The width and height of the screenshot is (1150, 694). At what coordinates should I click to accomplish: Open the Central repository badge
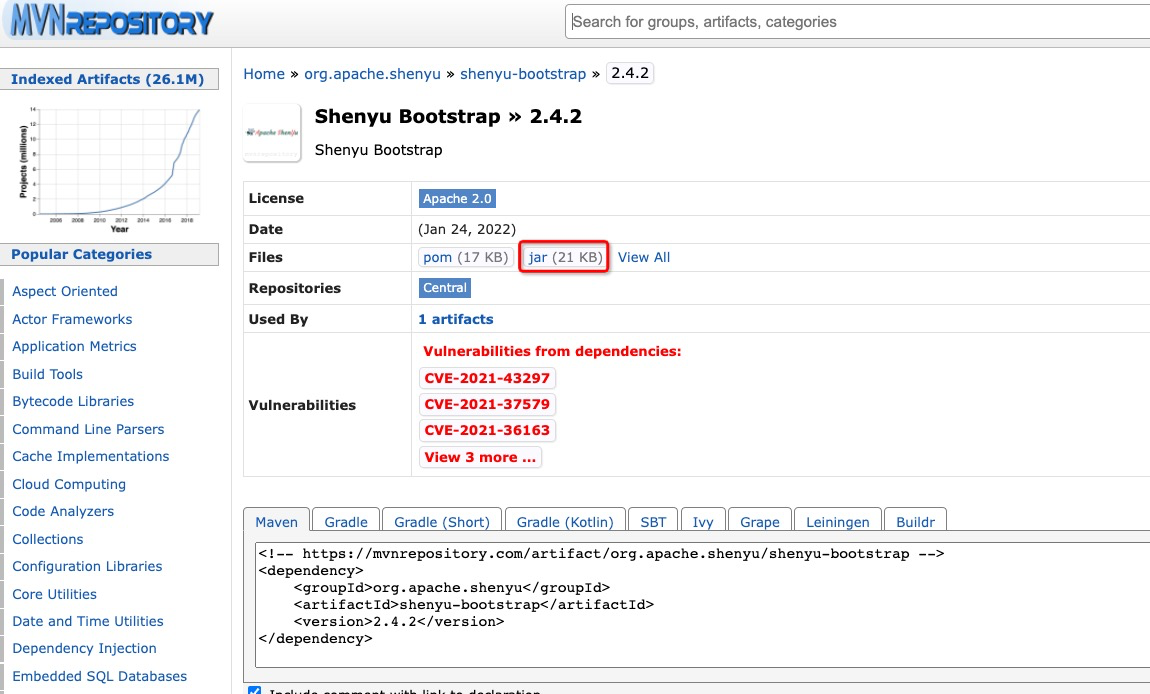click(444, 288)
